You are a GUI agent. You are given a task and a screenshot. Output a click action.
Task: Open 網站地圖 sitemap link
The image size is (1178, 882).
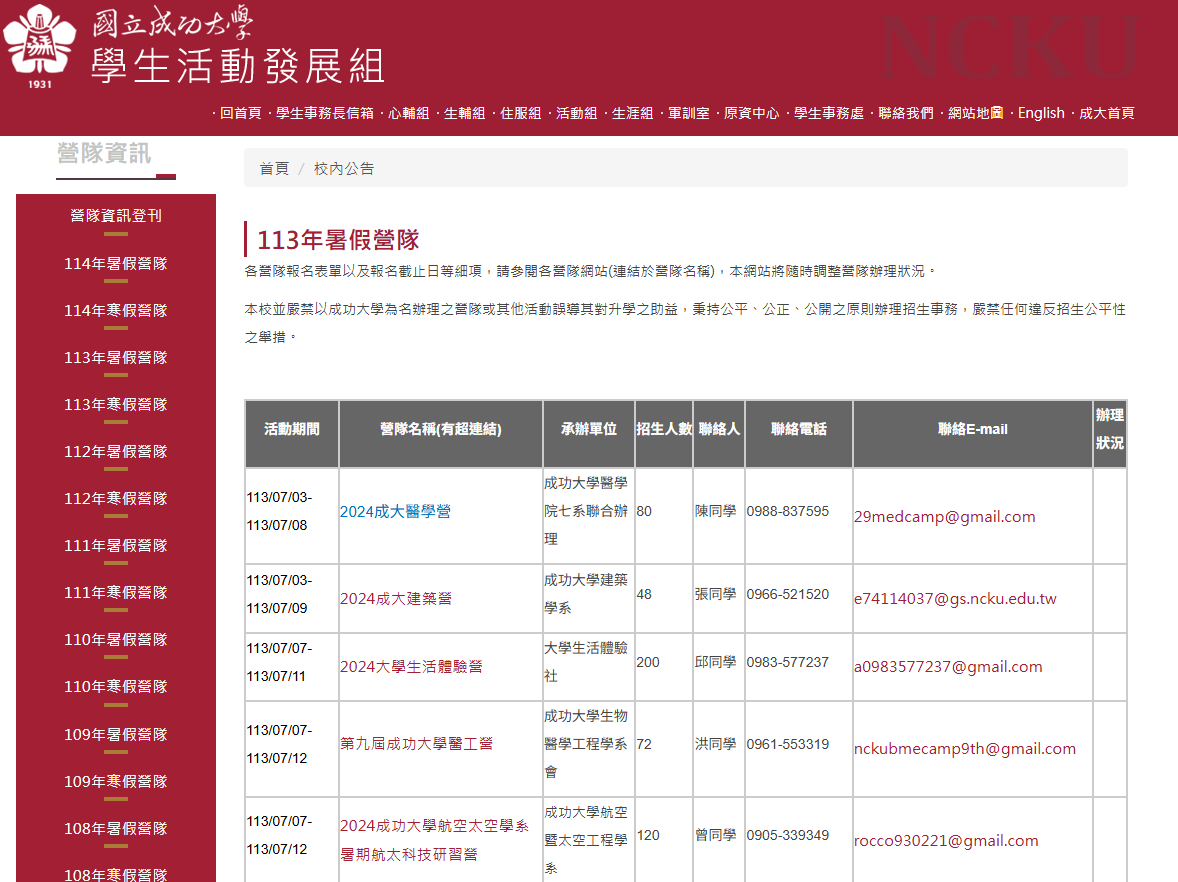click(975, 113)
